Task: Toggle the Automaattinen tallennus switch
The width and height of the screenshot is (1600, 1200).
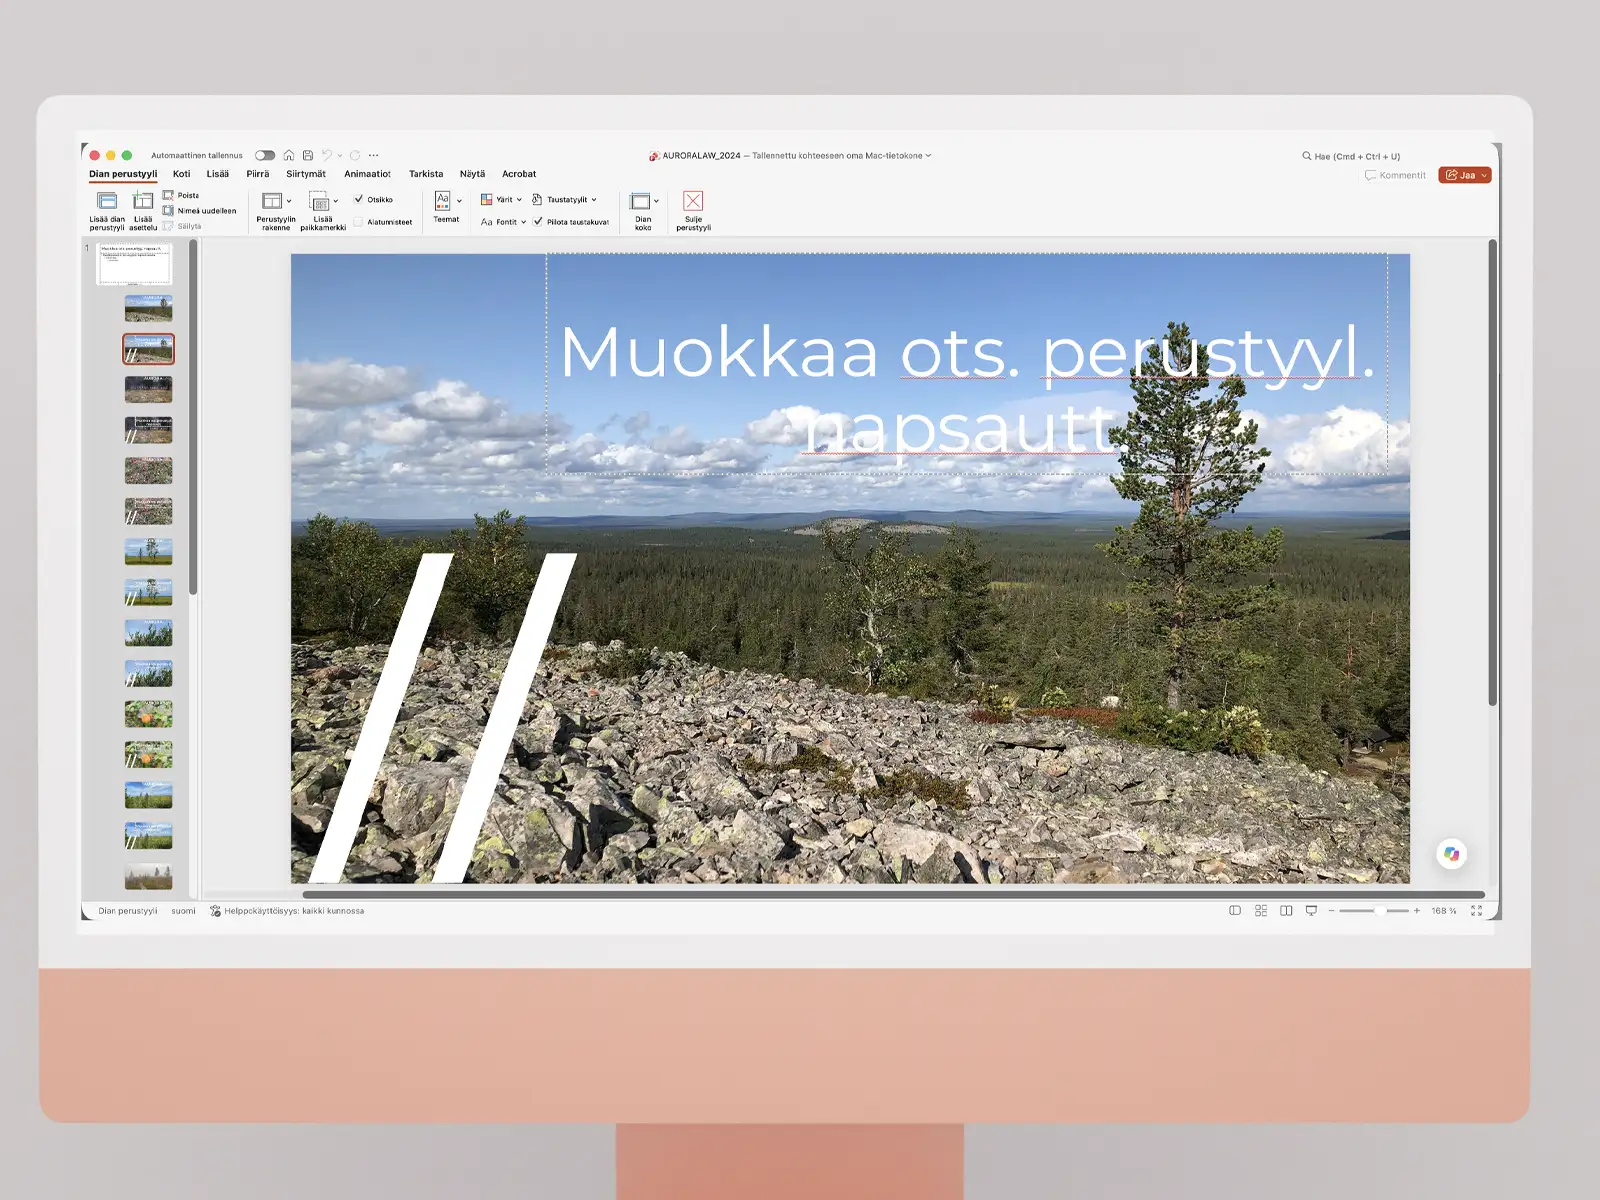Action: pos(265,155)
